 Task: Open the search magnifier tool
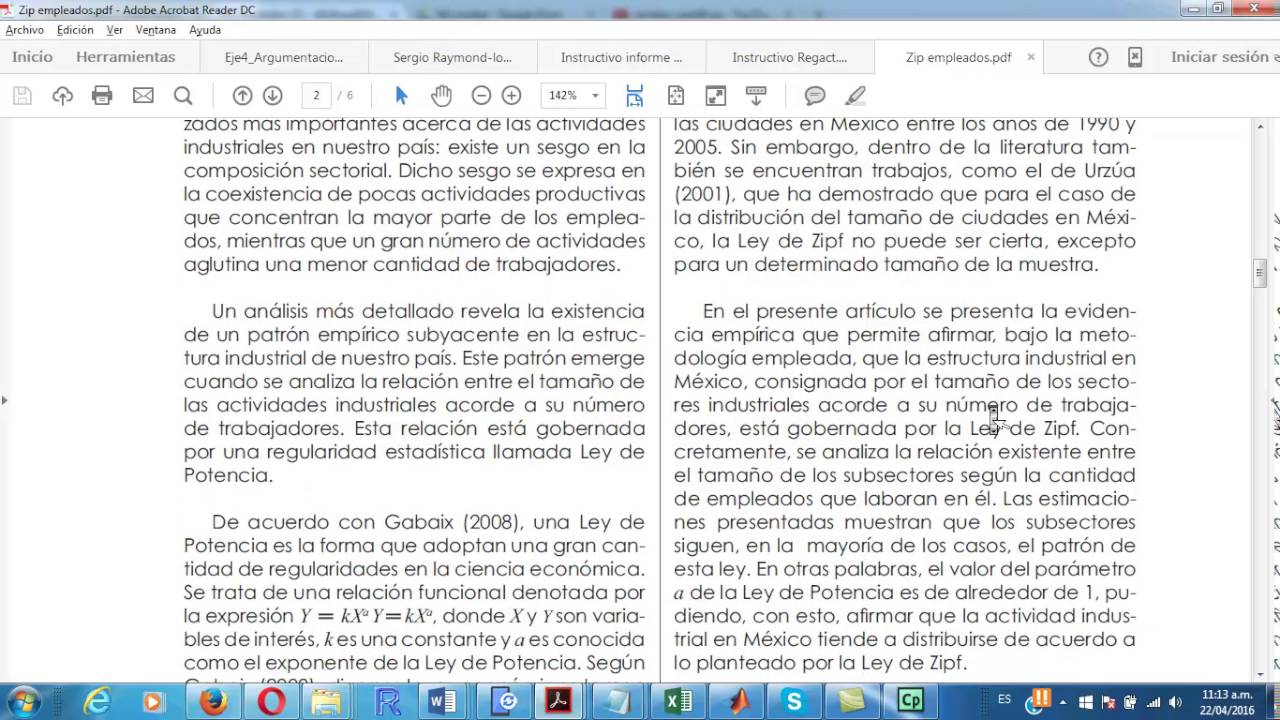183,96
